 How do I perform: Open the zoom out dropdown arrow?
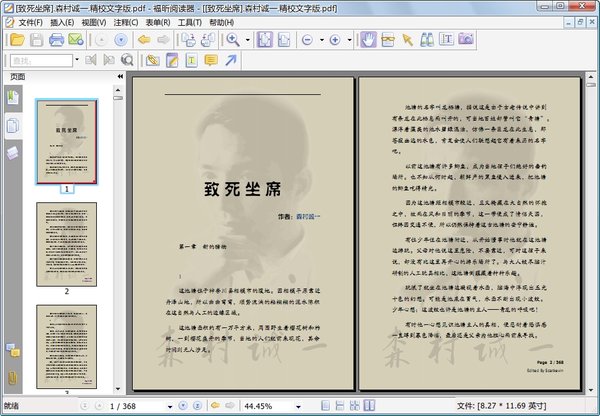[x=321, y=40]
